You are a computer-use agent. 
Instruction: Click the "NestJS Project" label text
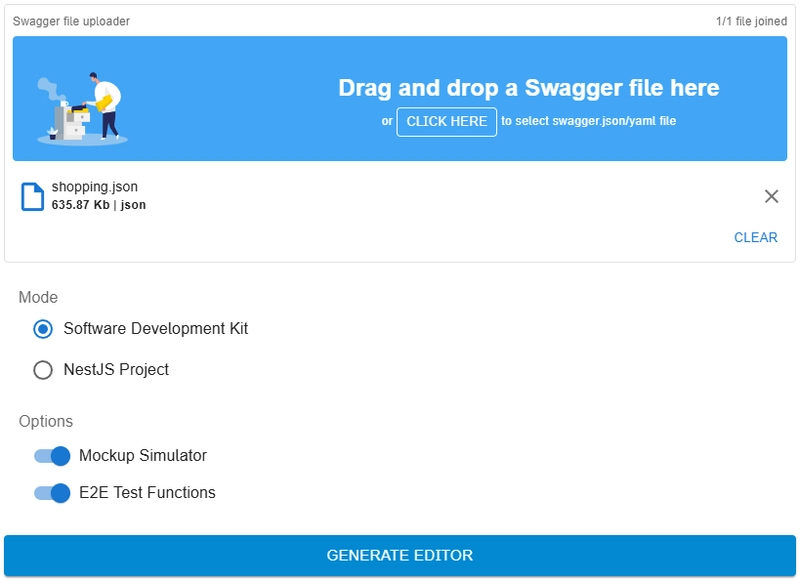(x=116, y=370)
